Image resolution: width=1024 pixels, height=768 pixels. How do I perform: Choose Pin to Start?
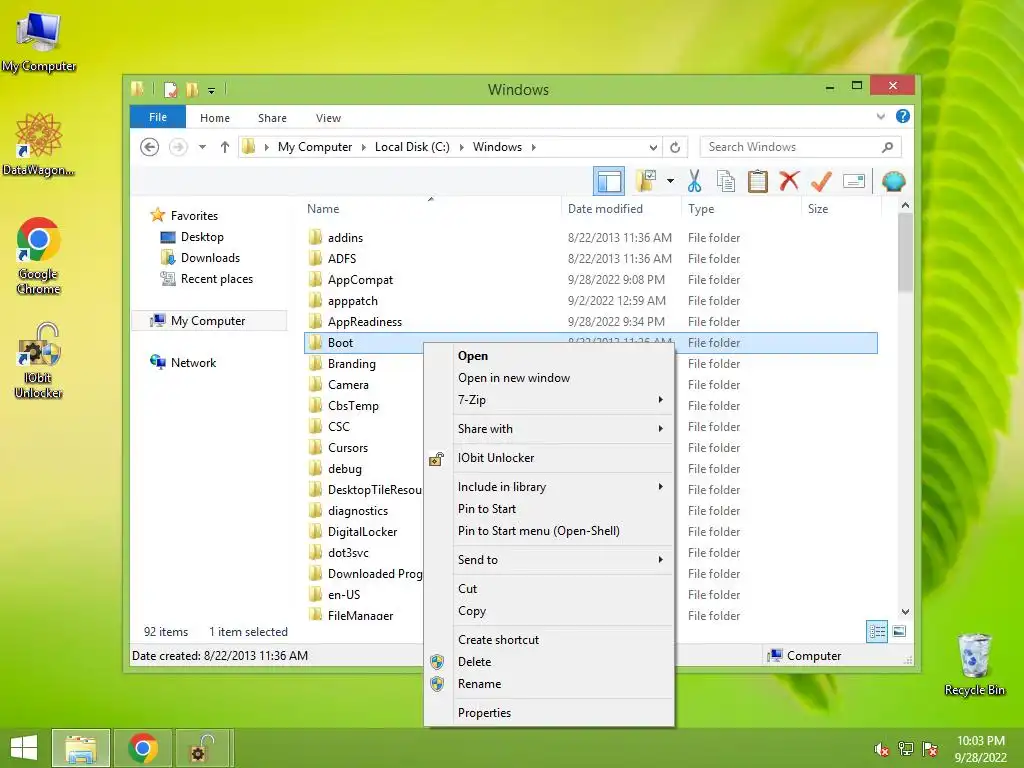click(x=549, y=509)
